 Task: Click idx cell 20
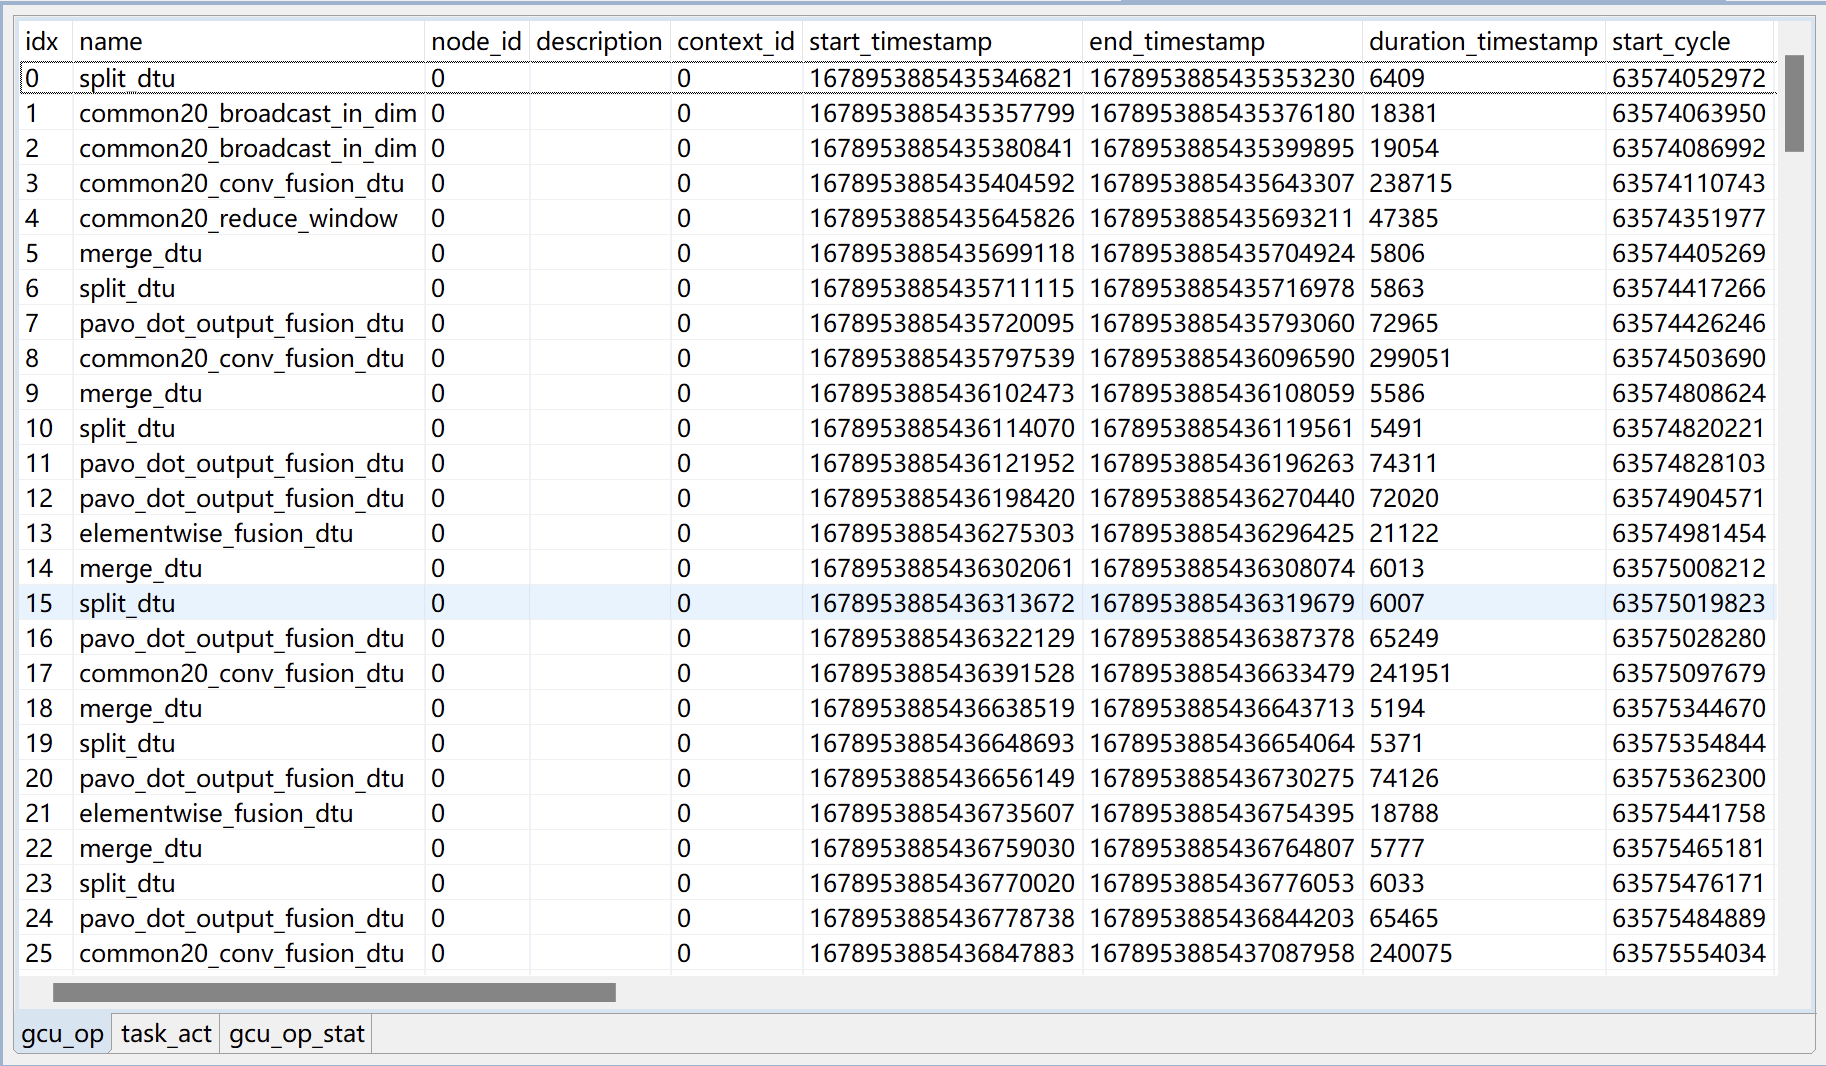[39, 778]
